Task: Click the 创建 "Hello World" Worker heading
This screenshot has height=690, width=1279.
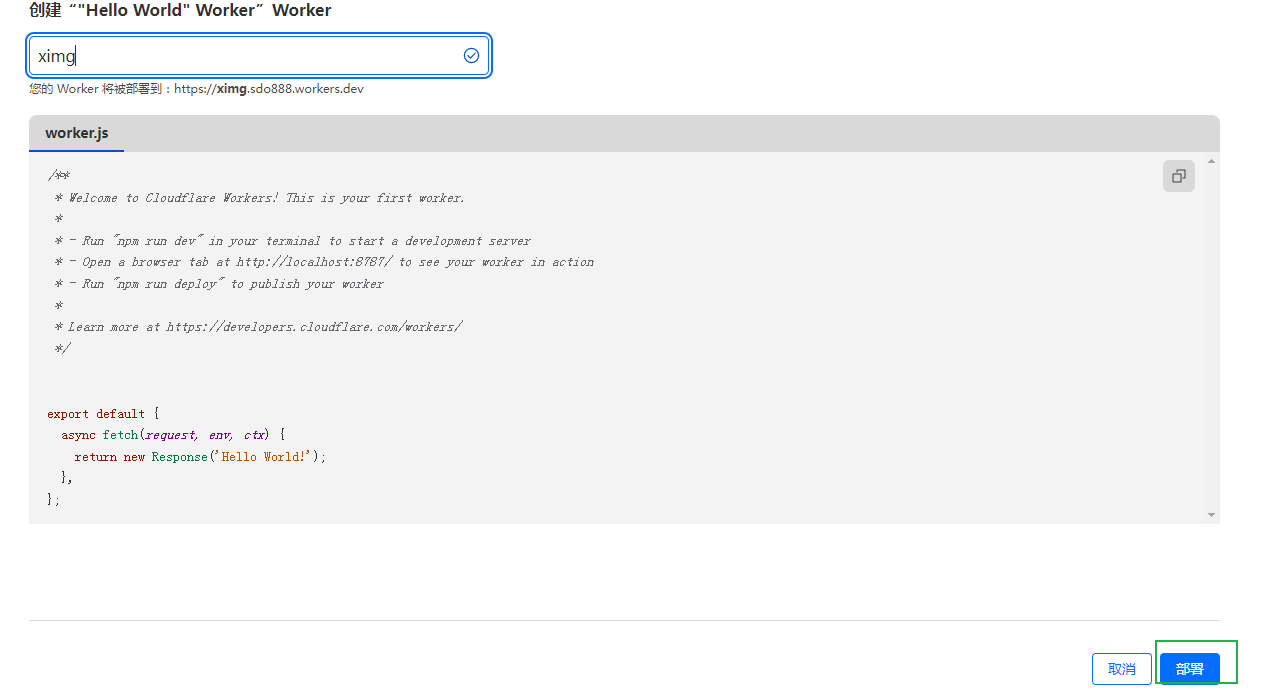Action: tap(180, 11)
